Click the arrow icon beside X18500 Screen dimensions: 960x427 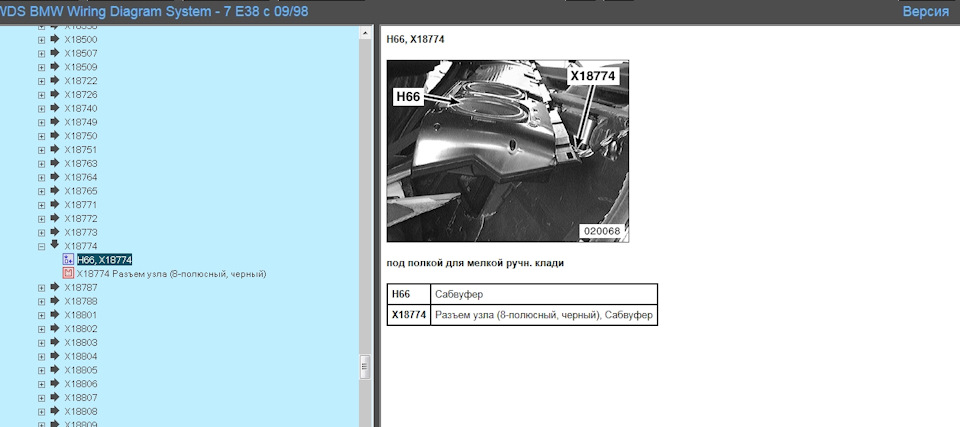54,39
